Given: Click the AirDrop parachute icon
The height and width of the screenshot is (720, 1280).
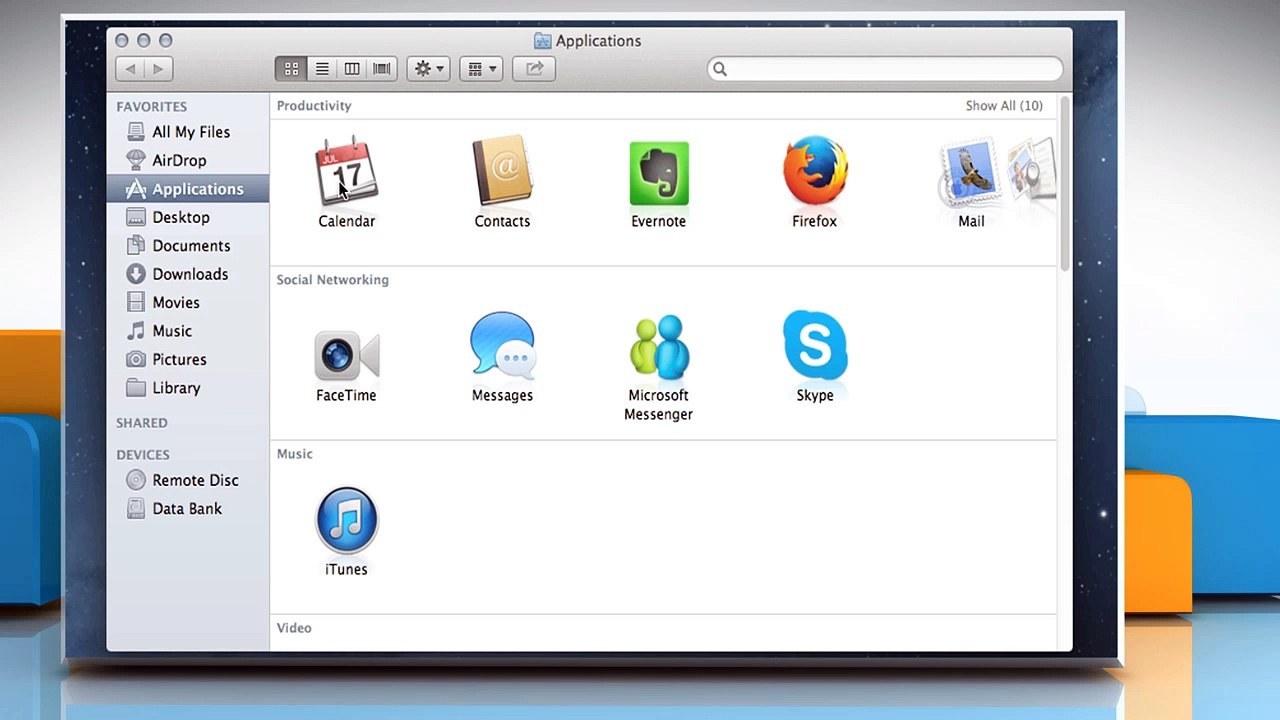Looking at the screenshot, I should click(136, 160).
